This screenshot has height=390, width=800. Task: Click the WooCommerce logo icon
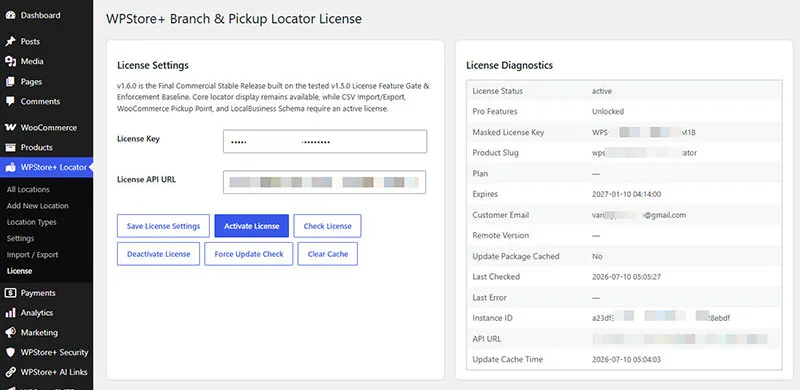point(10,128)
